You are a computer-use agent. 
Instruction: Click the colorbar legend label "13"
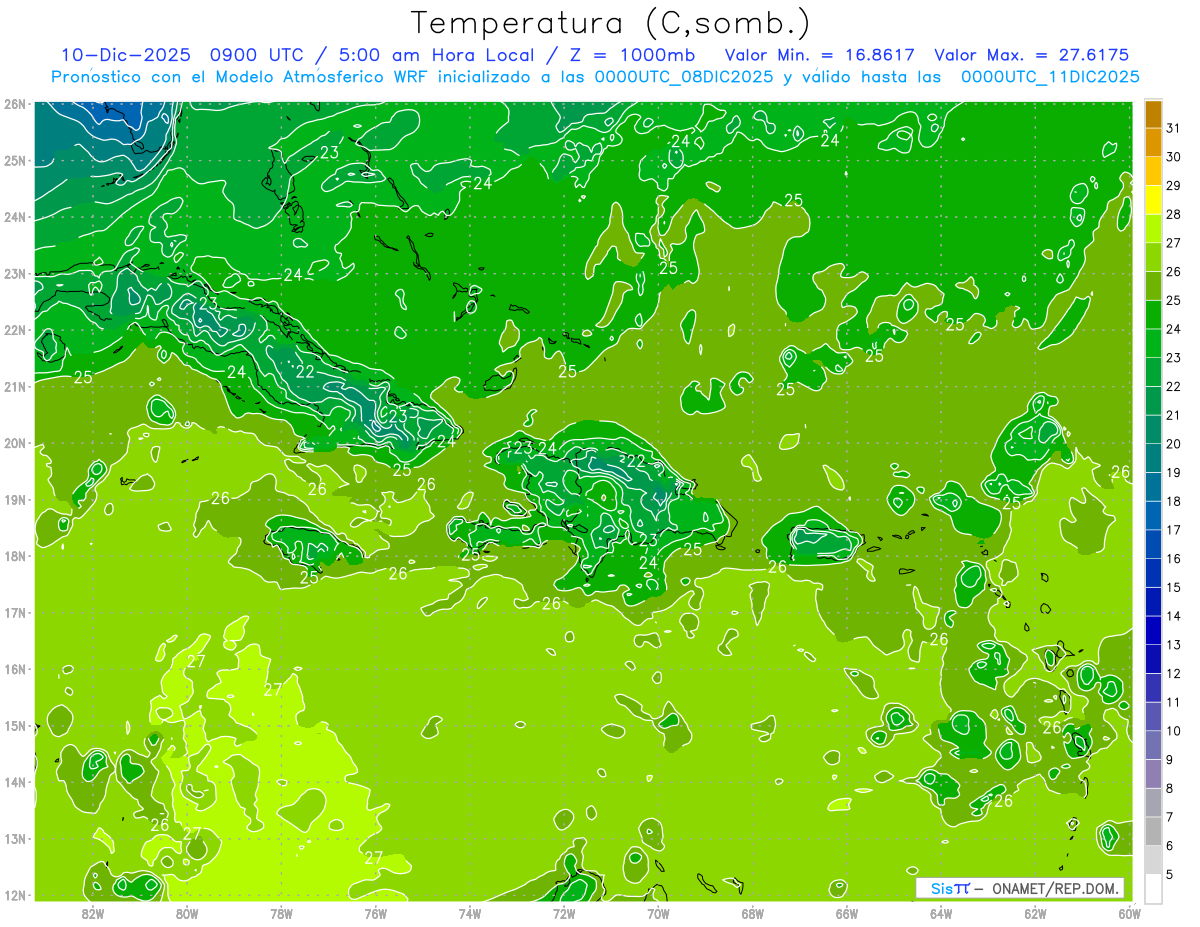click(x=1173, y=645)
